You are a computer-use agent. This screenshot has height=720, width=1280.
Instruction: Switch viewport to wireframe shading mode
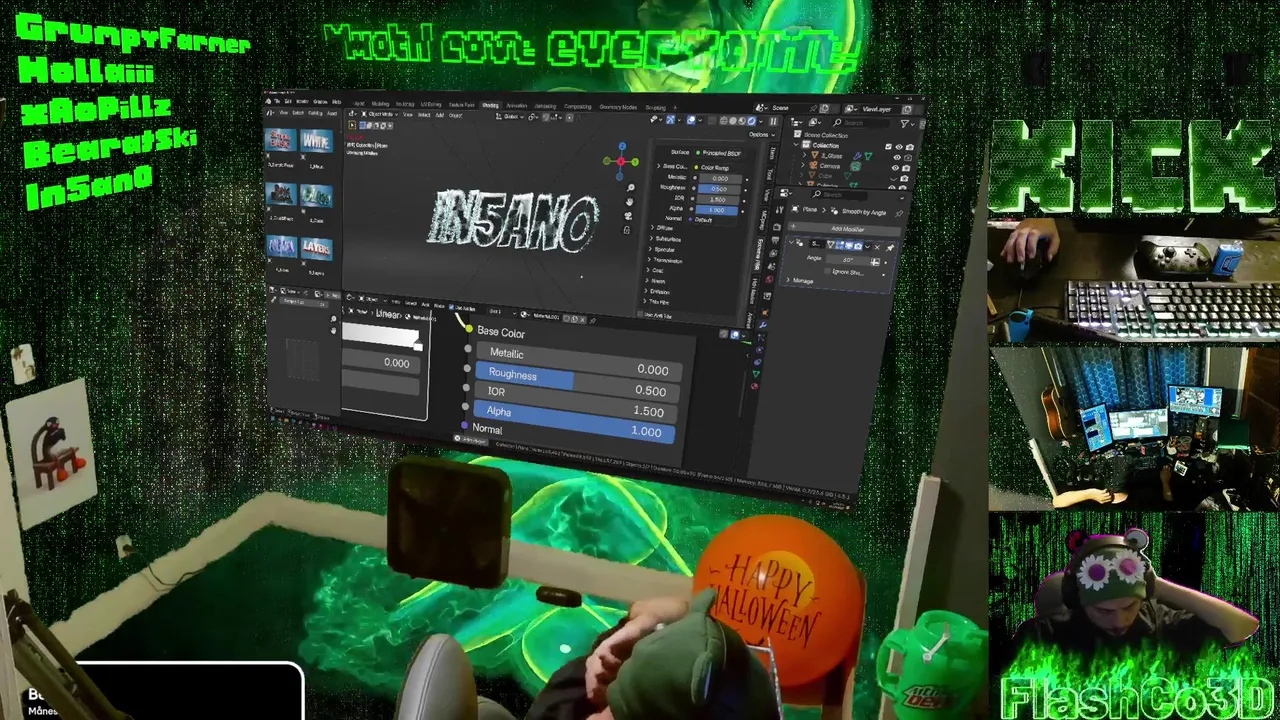[724, 121]
